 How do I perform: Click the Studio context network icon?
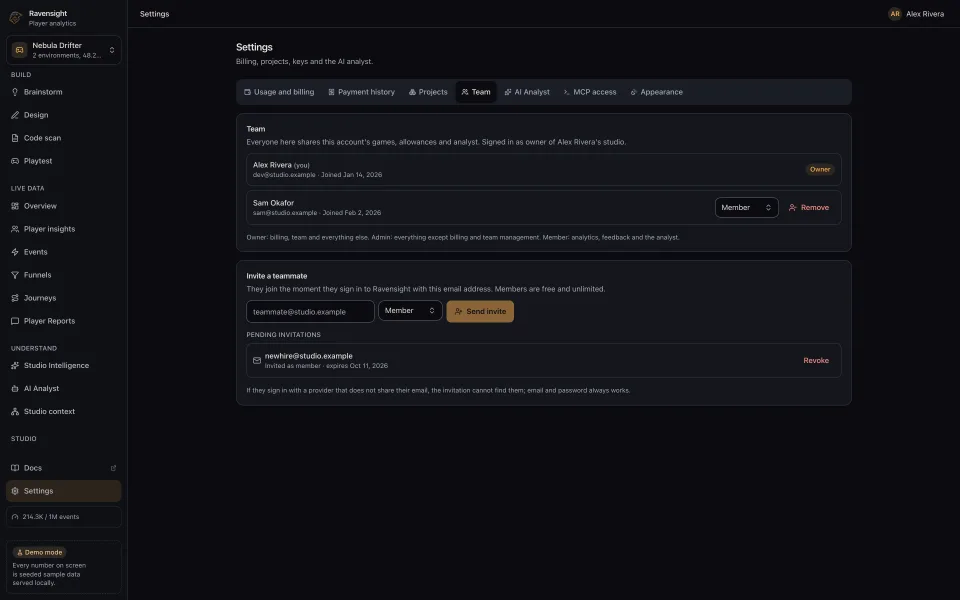pos(15,411)
